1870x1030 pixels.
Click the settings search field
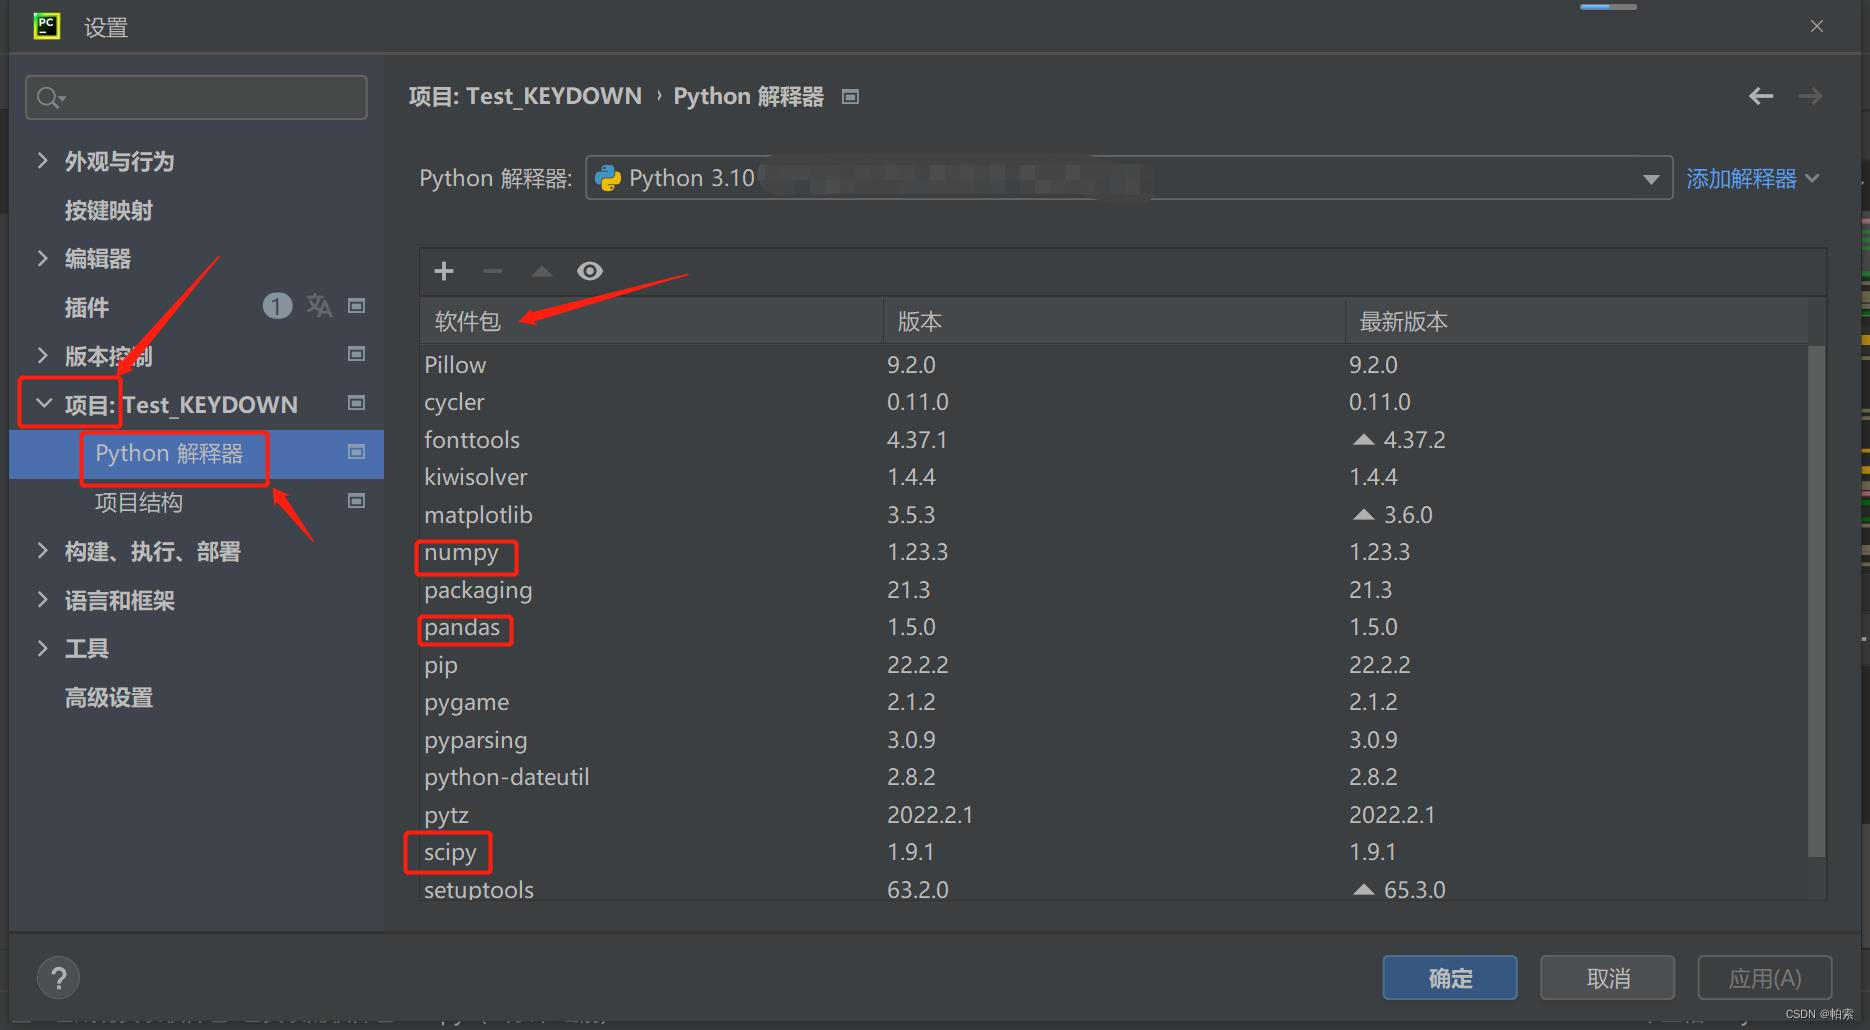point(196,98)
